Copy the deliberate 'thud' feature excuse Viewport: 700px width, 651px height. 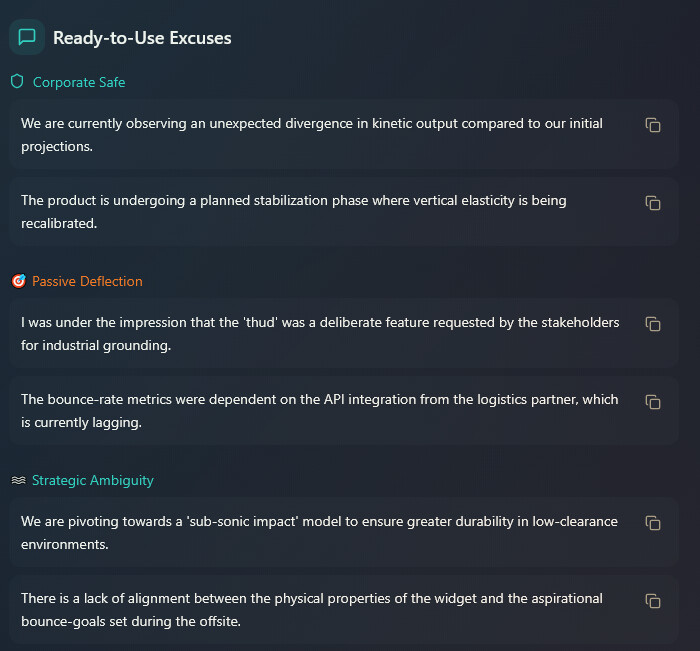tap(653, 324)
